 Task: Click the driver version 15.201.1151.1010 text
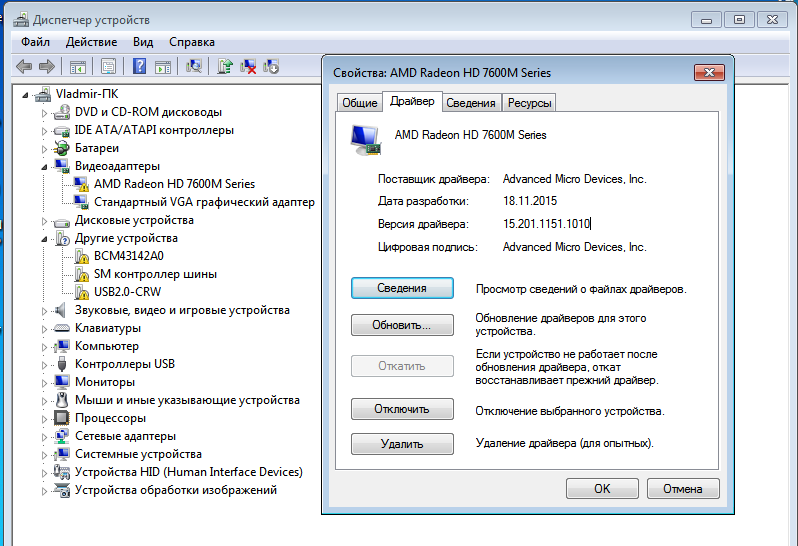tap(546, 224)
